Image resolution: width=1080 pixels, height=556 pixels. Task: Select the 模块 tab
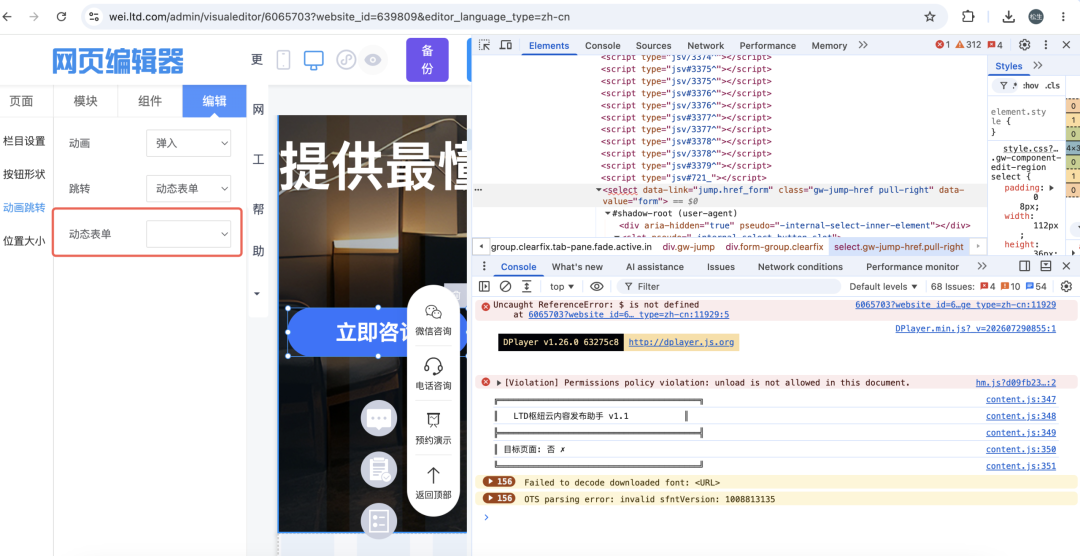tap(85, 101)
